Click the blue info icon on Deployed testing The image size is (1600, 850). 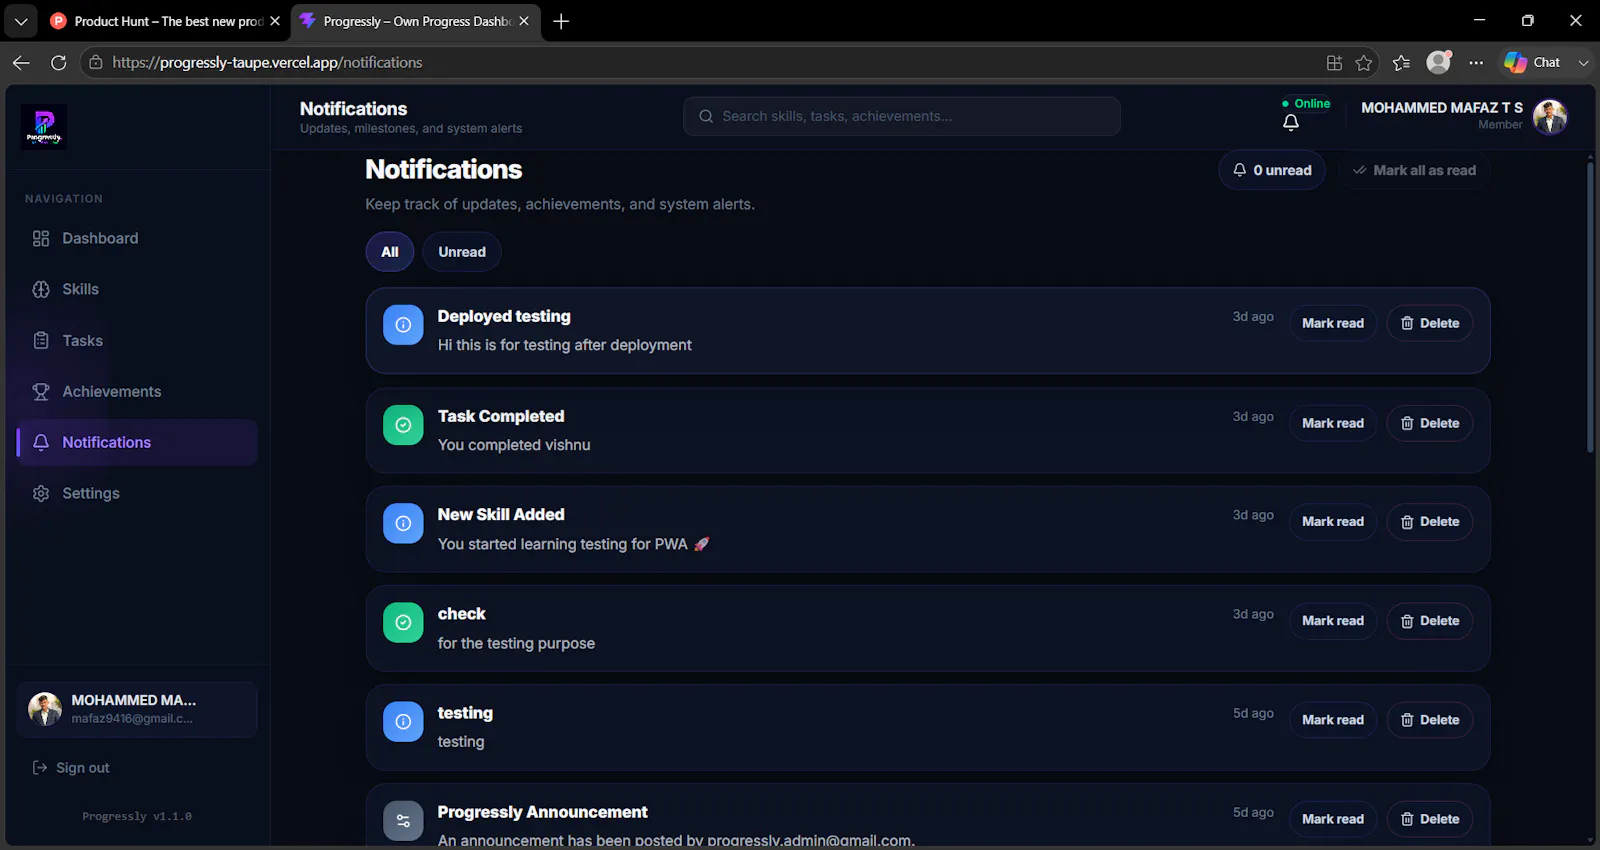[x=403, y=325]
